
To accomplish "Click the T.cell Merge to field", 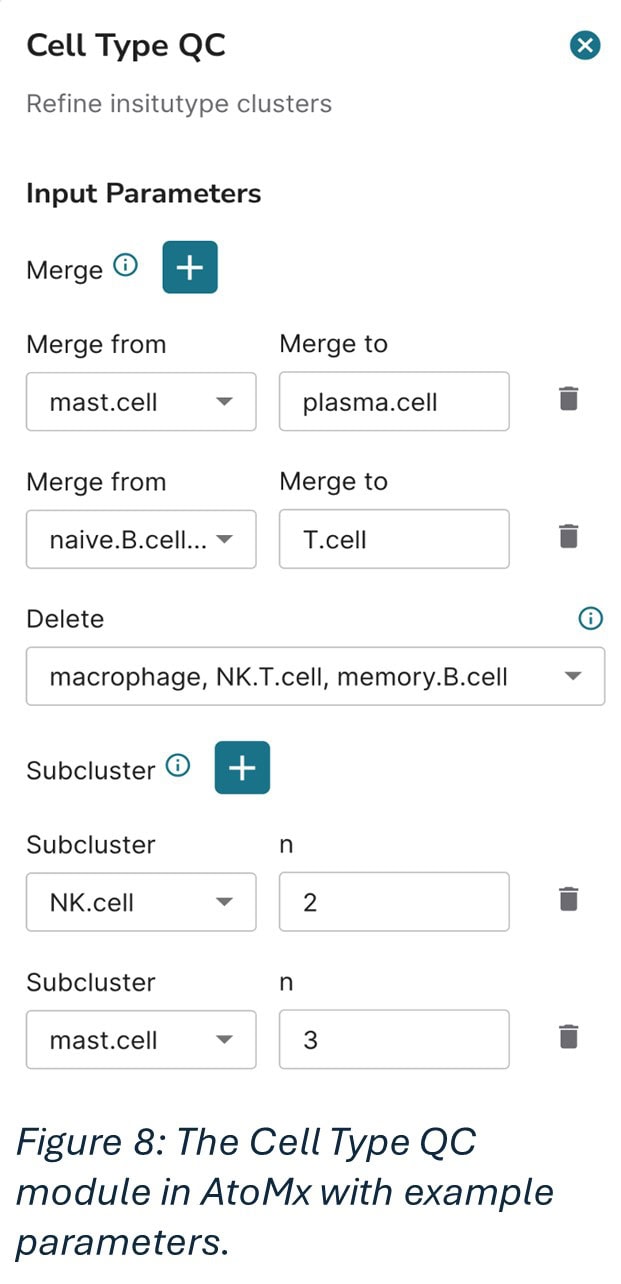I will pyautogui.click(x=393, y=540).
